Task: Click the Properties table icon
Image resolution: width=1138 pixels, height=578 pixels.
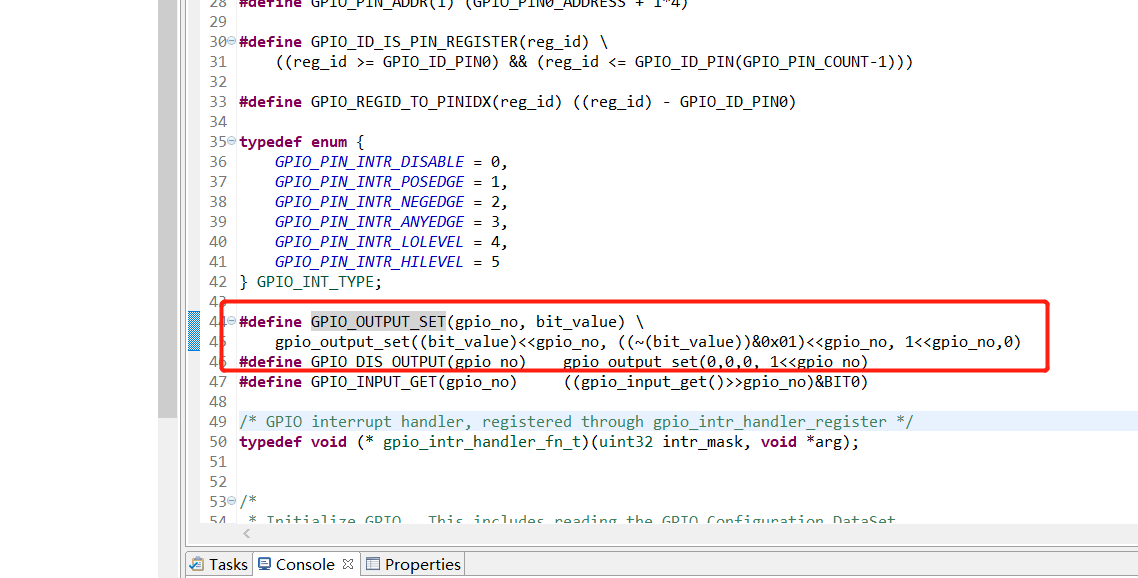Action: pos(373,564)
